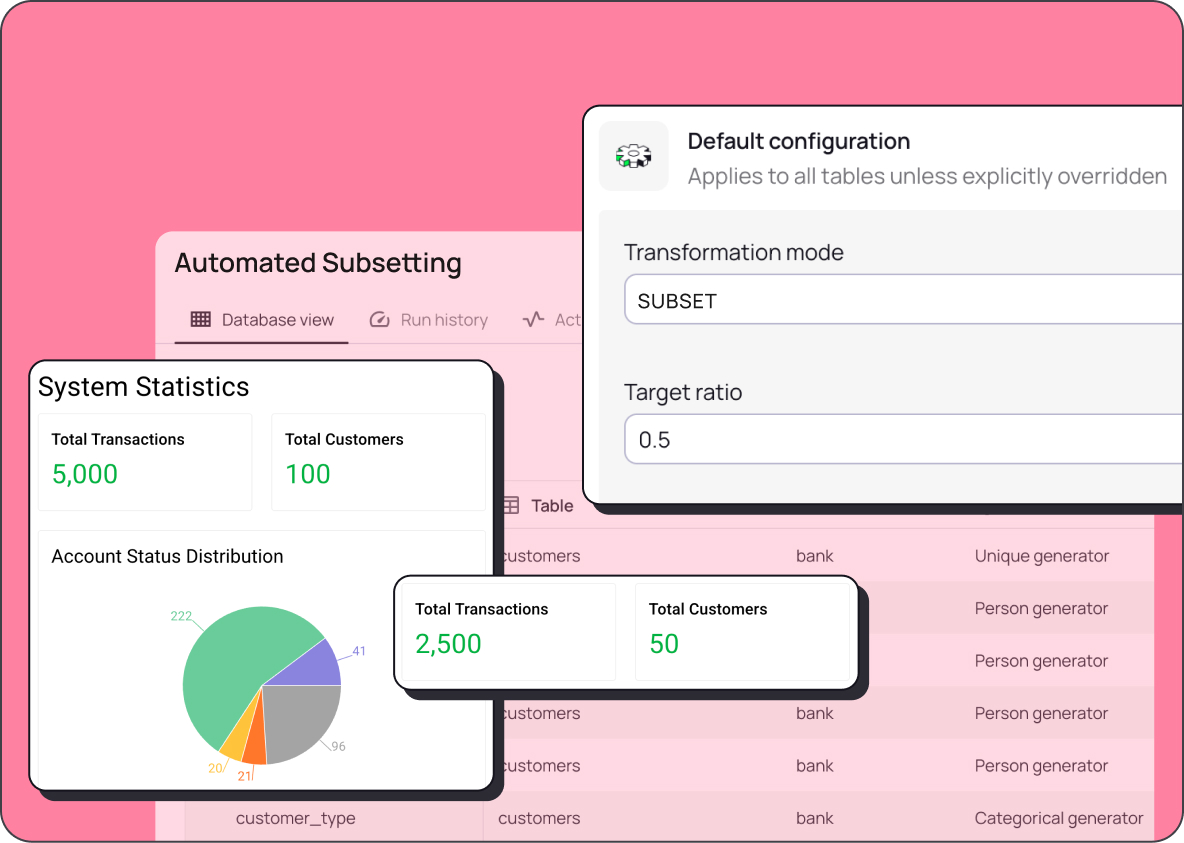This screenshot has height=843, width=1184.
Task: Click the 50 Total Customers value
Action: coord(664,644)
